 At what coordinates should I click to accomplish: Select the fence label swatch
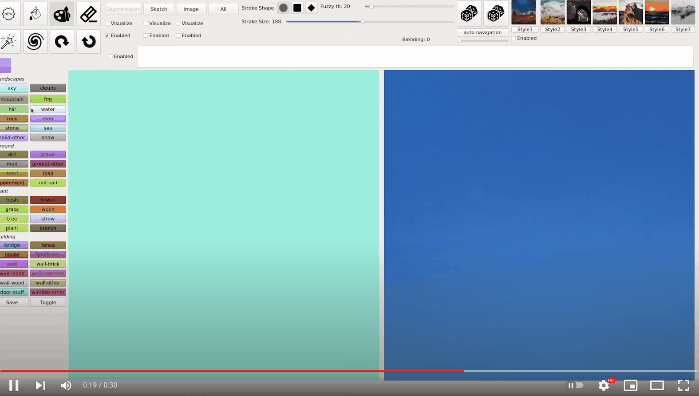(48, 245)
